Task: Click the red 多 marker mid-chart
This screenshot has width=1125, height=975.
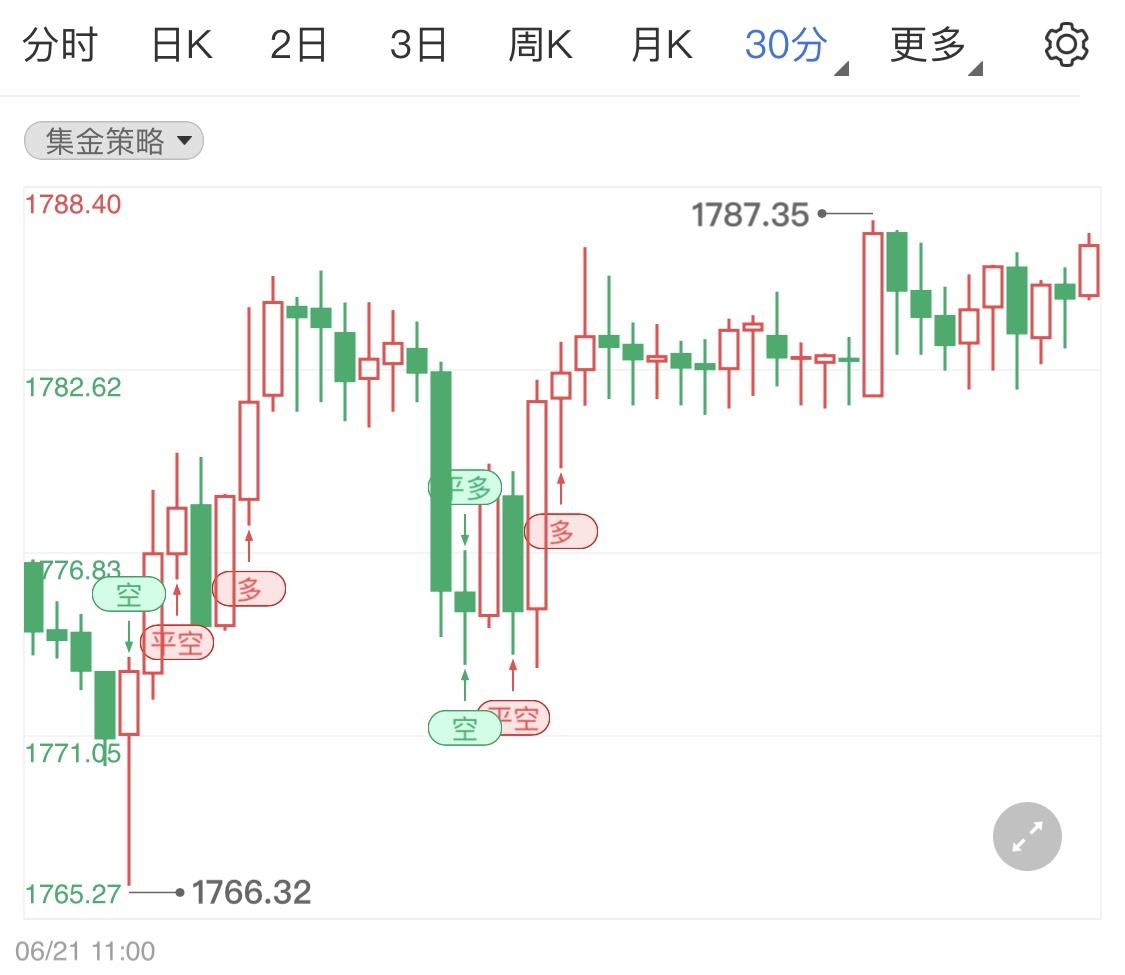Action: point(561,532)
